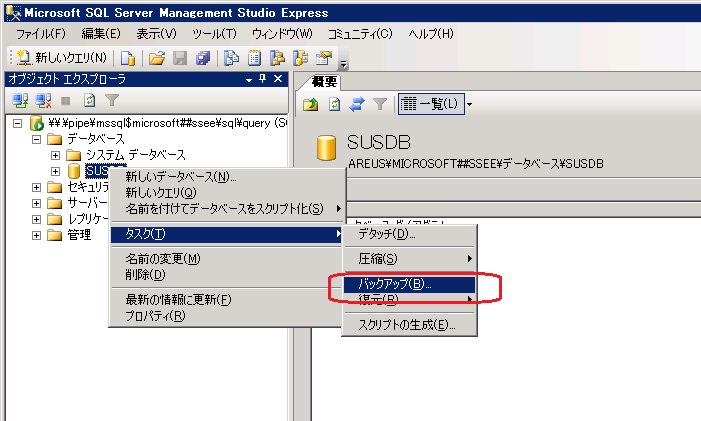Click the summary page icon in the toolbar
701x421 pixels.
(x=254, y=58)
